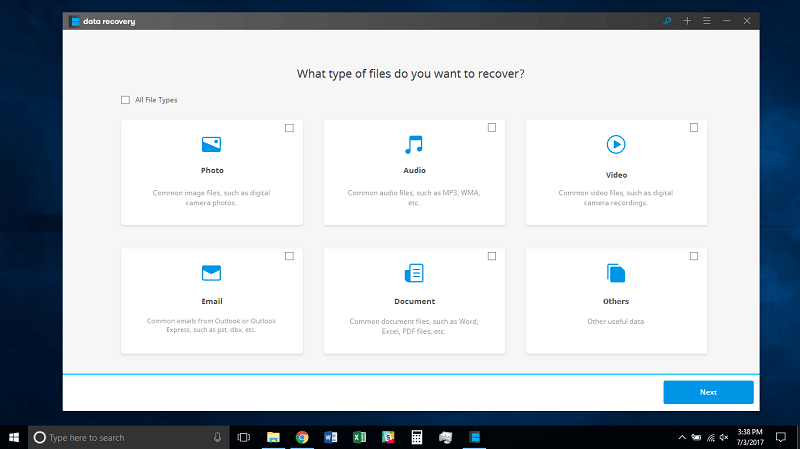Image resolution: width=800 pixels, height=449 pixels.
Task: Click the Photo picture icon
Action: (211, 144)
